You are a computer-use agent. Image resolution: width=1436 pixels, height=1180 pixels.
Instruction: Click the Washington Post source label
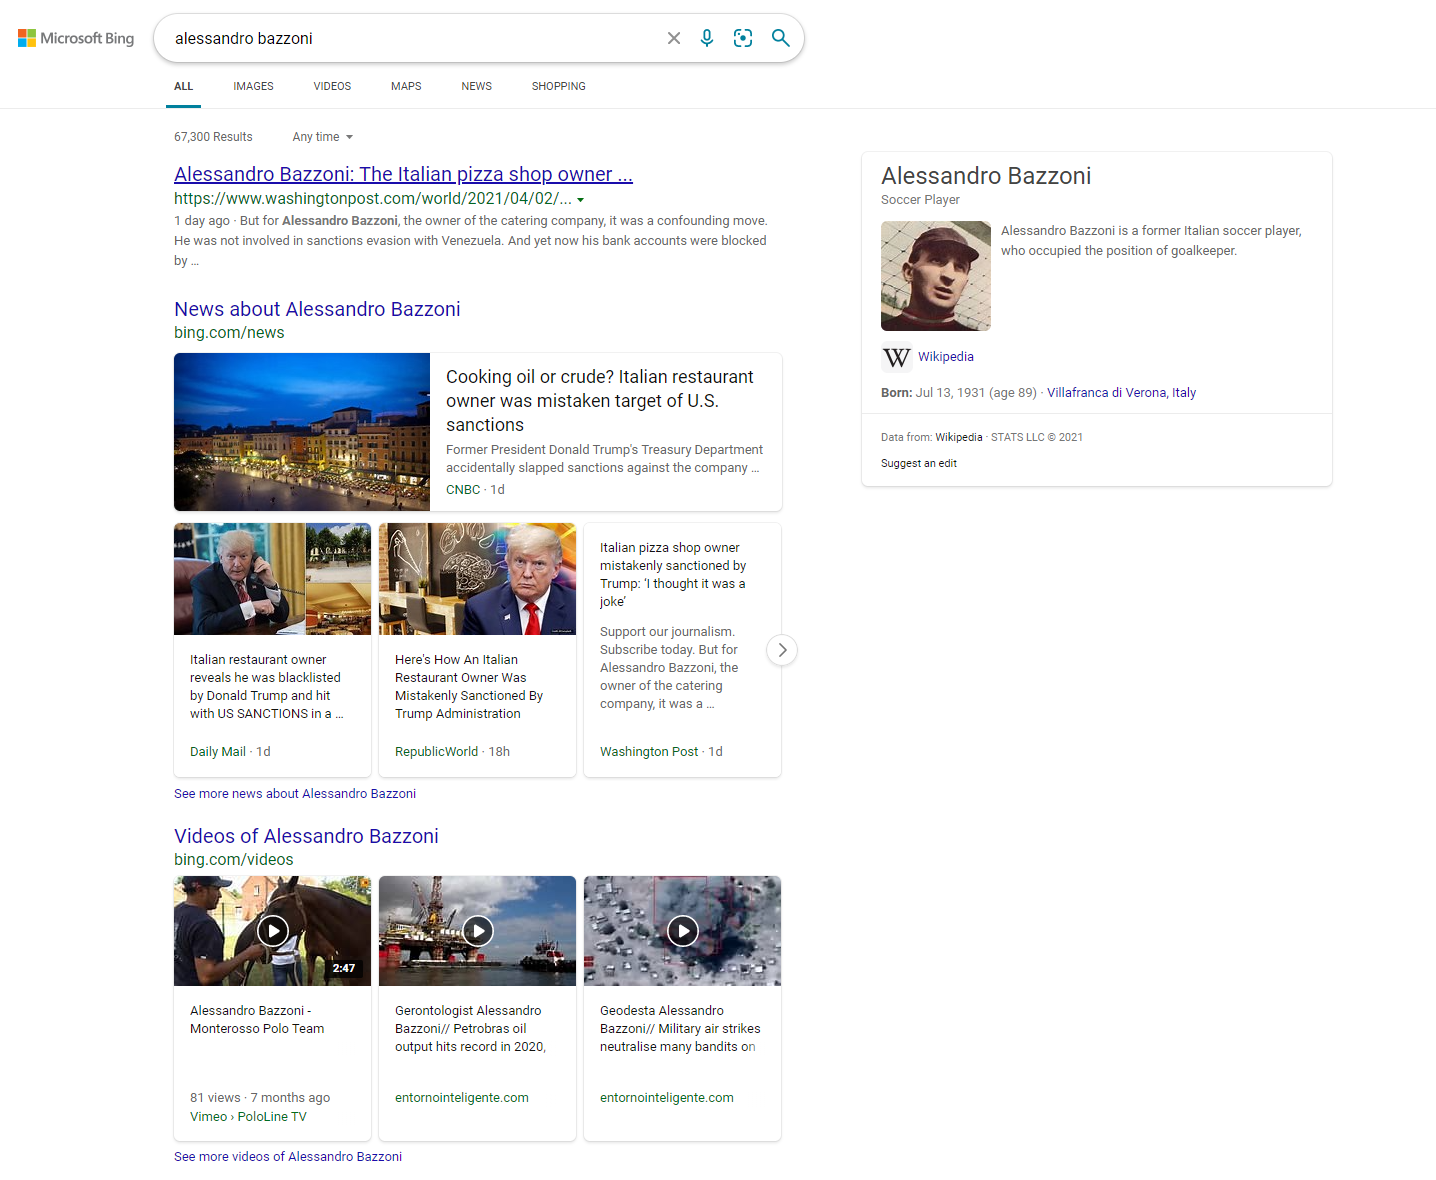coord(649,751)
